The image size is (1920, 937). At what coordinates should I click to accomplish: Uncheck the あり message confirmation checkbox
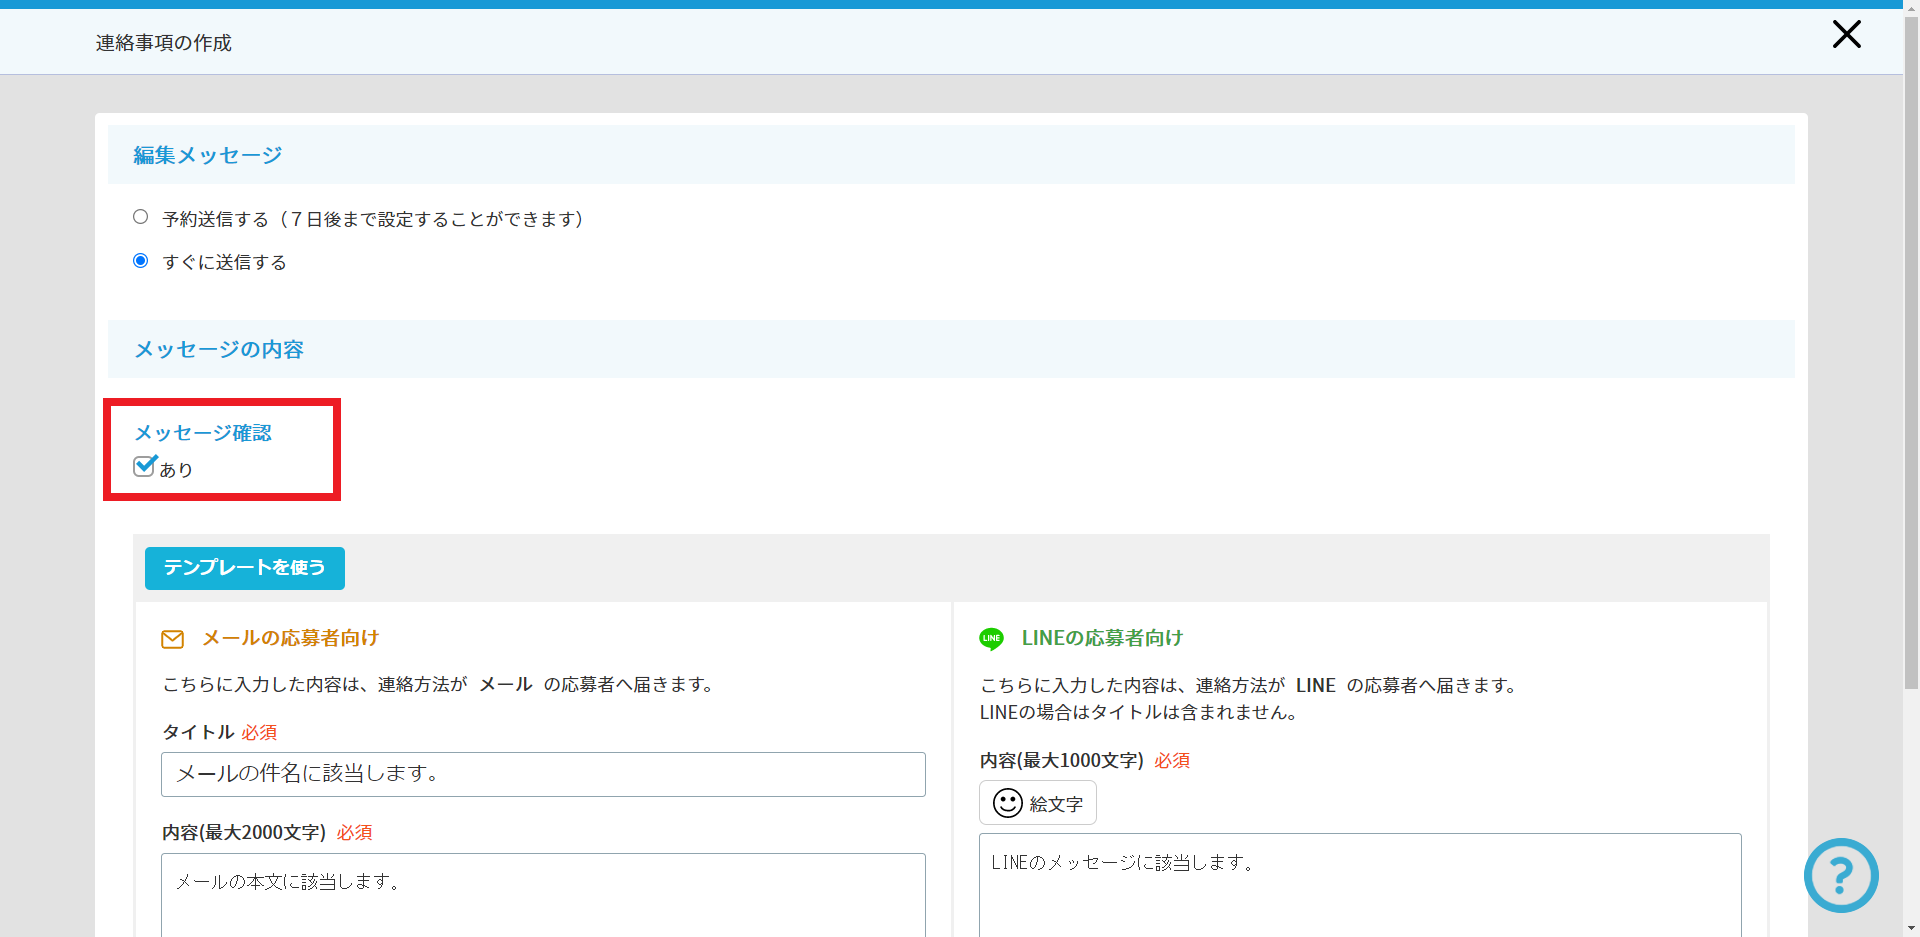click(x=144, y=467)
